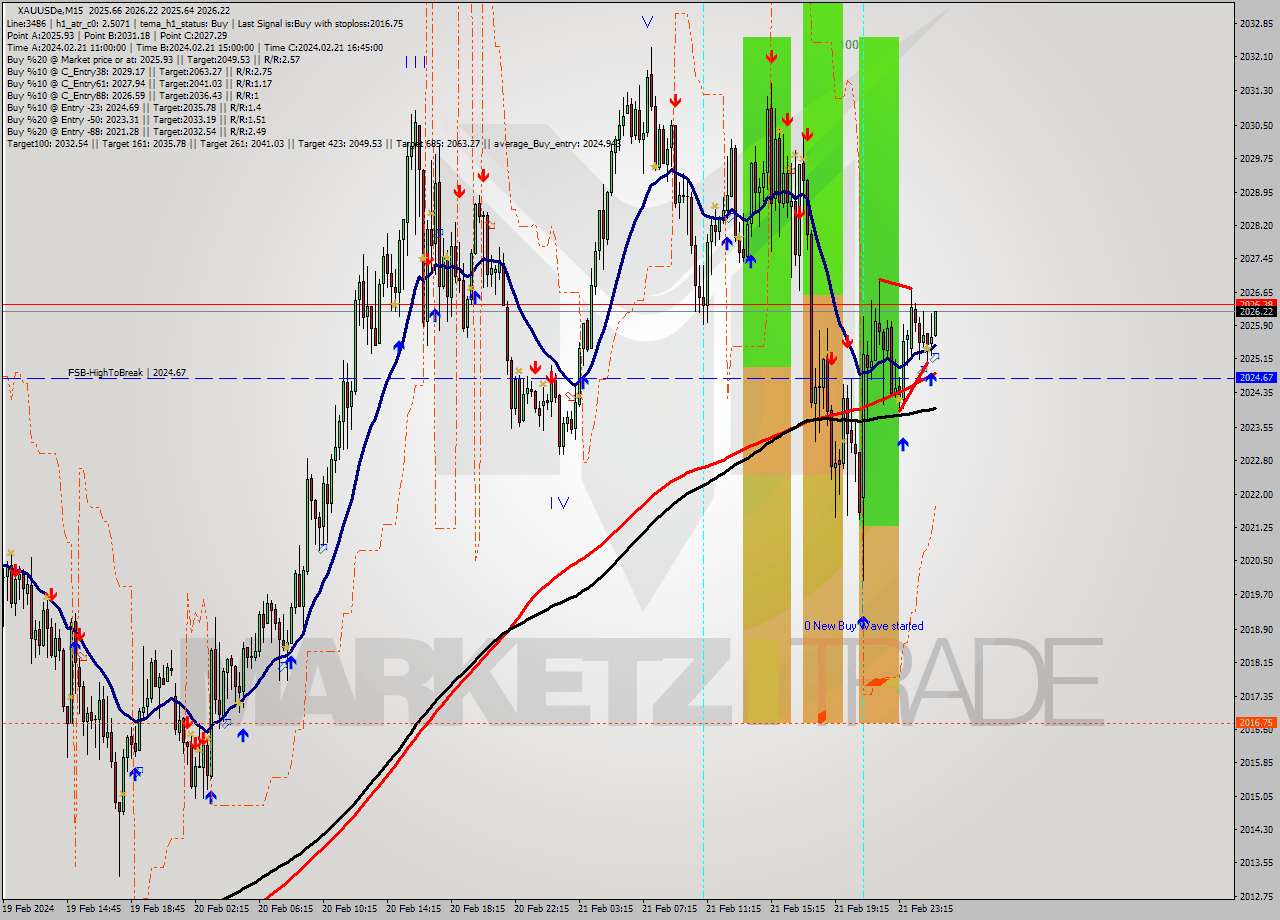The image size is (1280, 920).
Task: Select the blue 'I V' wave label
Action: click(559, 503)
